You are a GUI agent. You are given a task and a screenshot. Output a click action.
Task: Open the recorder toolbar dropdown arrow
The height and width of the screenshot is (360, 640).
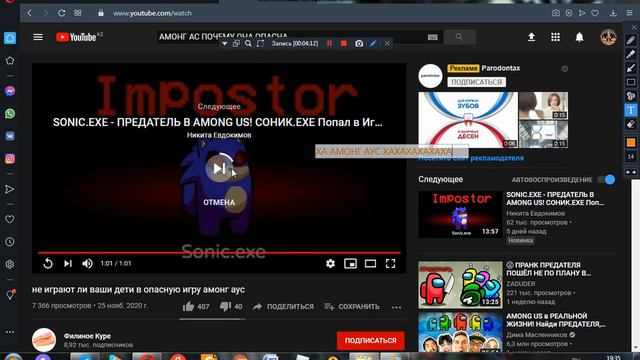[224, 43]
